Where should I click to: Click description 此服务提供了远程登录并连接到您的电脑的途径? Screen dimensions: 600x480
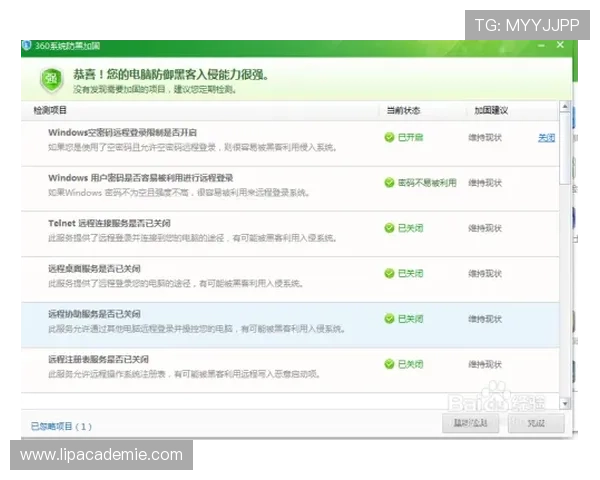(192, 238)
